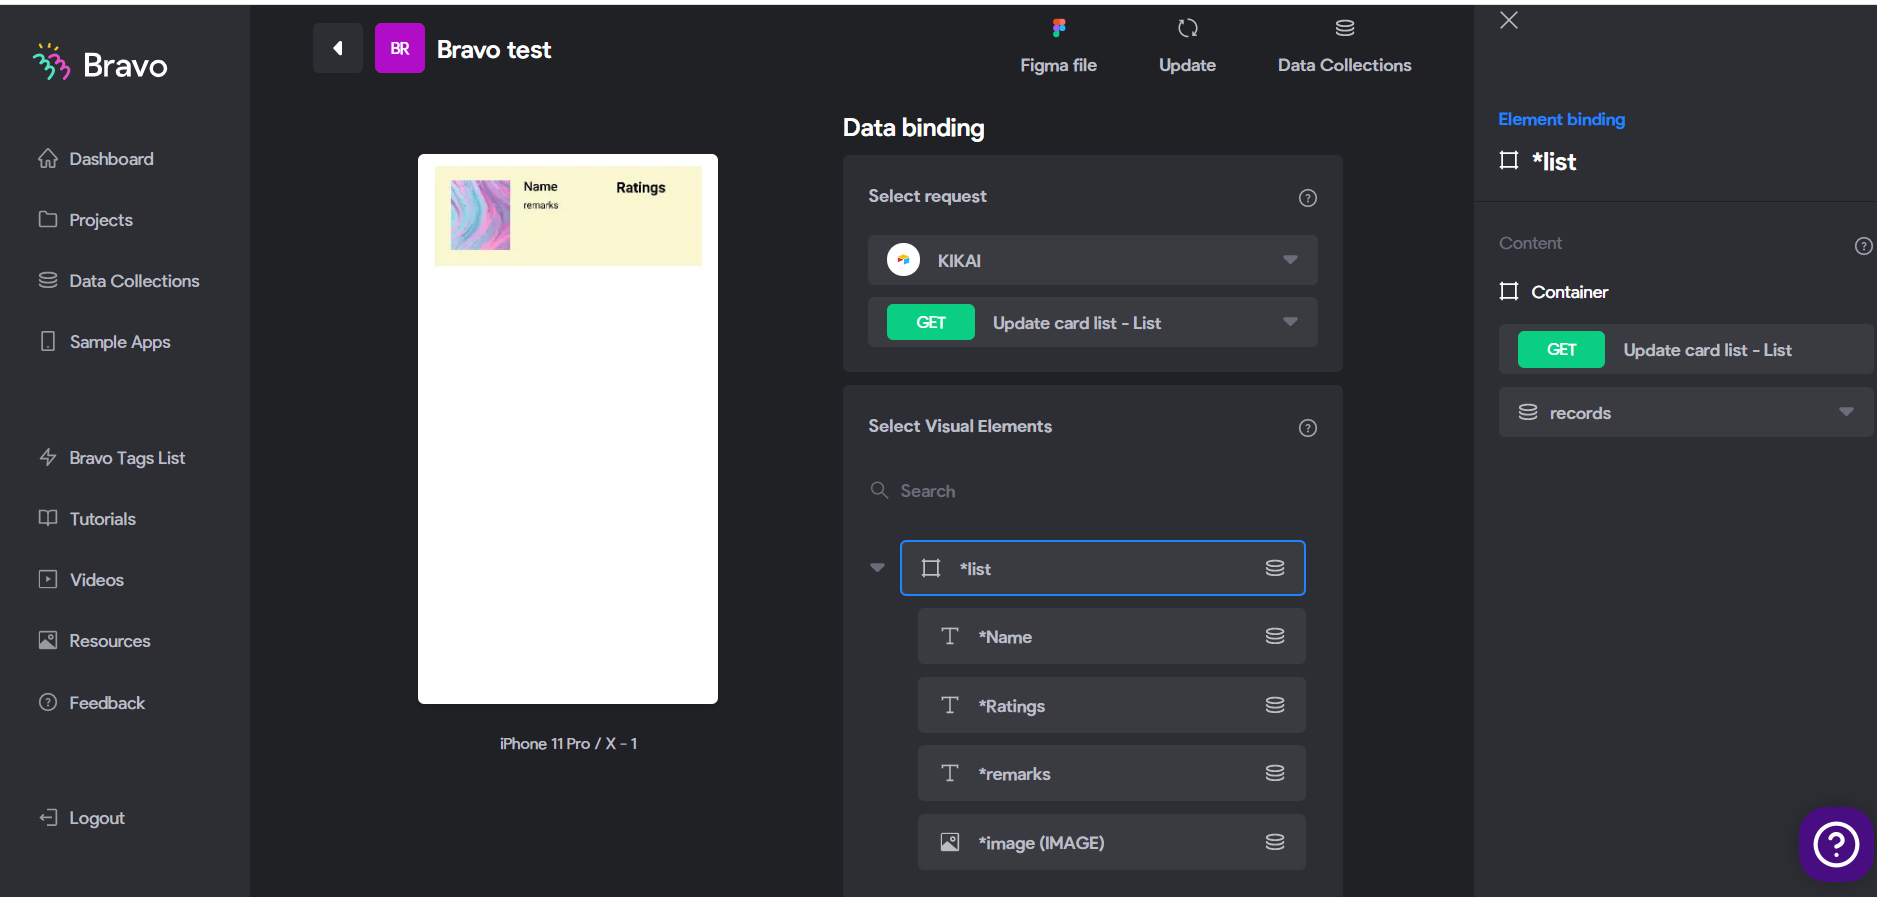Select the *image (IMAGE) element
1877x897 pixels.
point(1111,842)
